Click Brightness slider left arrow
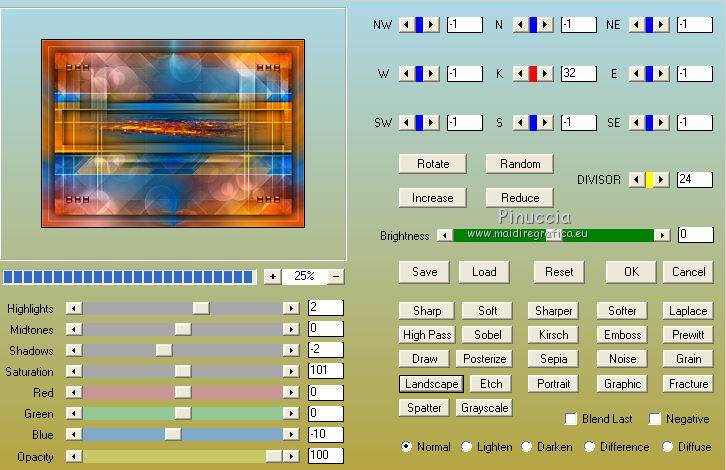This screenshot has width=726, height=470. [445, 235]
